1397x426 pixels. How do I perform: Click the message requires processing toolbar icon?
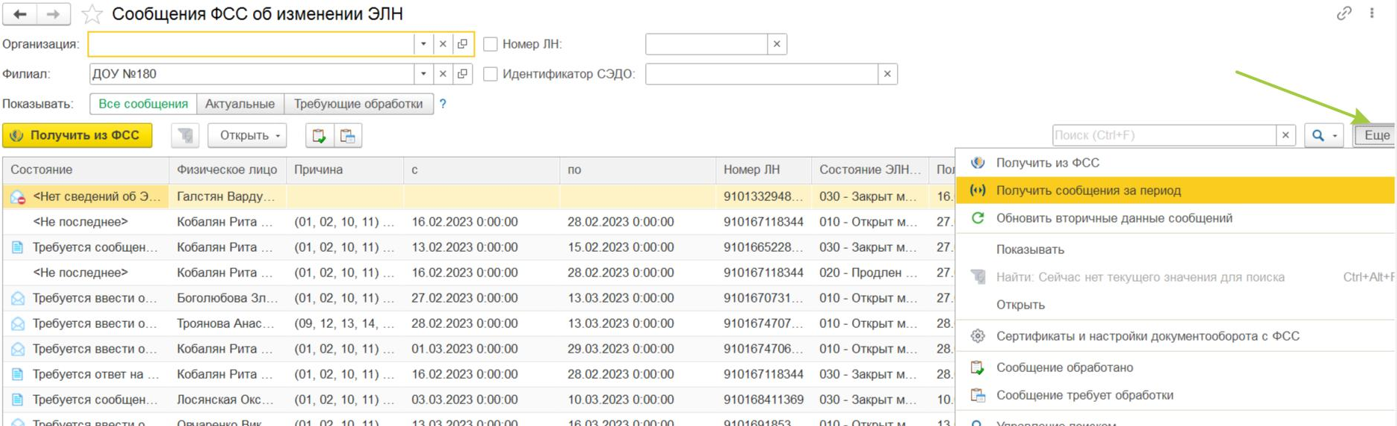347,136
